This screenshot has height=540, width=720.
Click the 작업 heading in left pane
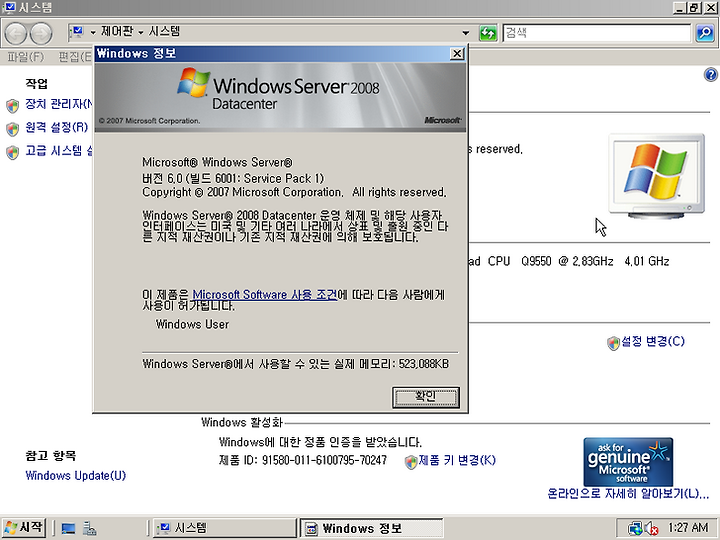(x=37, y=84)
